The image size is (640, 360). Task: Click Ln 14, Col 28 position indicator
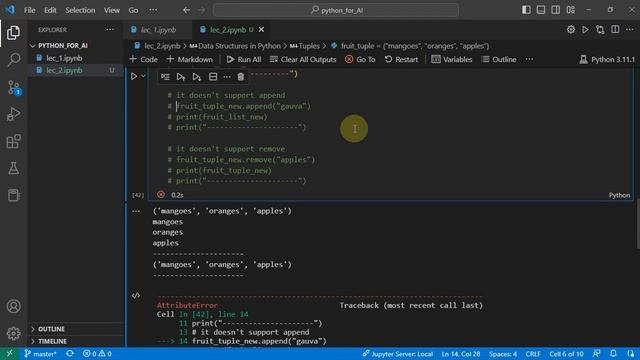(460, 354)
